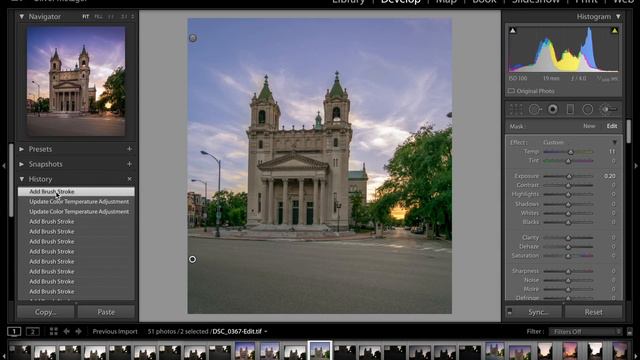Click the Saturation slider handle
This screenshot has height=360, width=640.
(568, 256)
